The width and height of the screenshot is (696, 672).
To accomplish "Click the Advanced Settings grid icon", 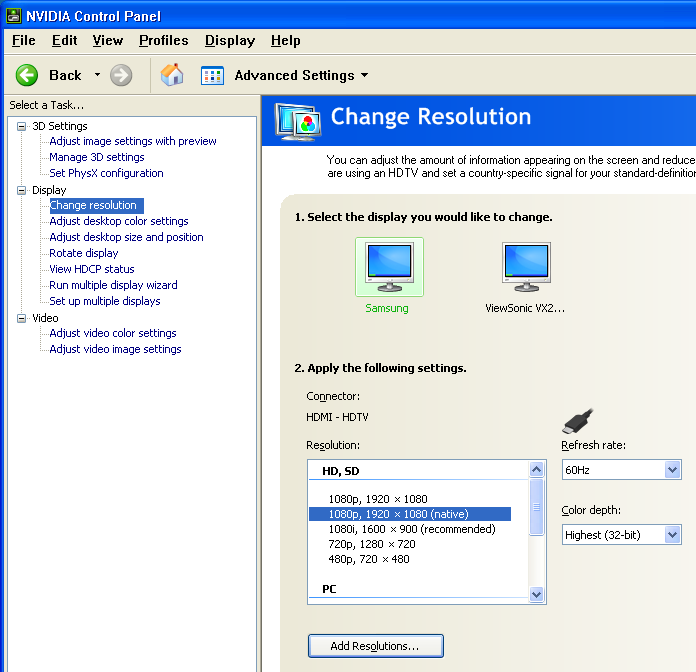I will coord(212,75).
